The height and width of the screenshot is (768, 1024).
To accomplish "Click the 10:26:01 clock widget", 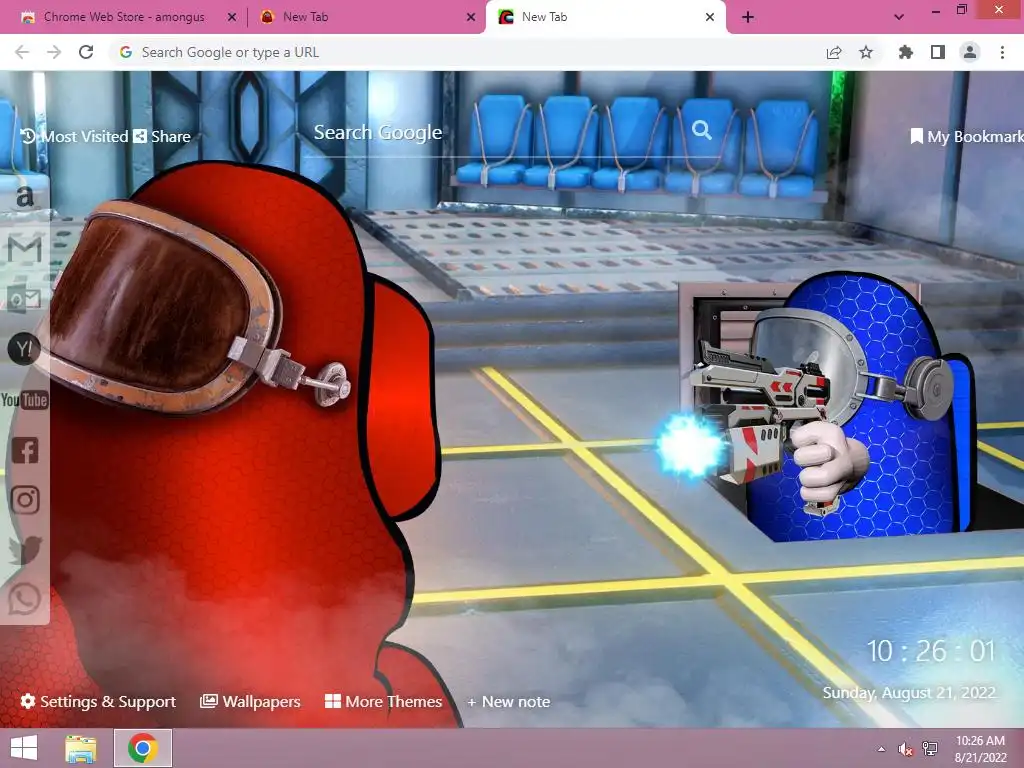I will [x=930, y=651].
